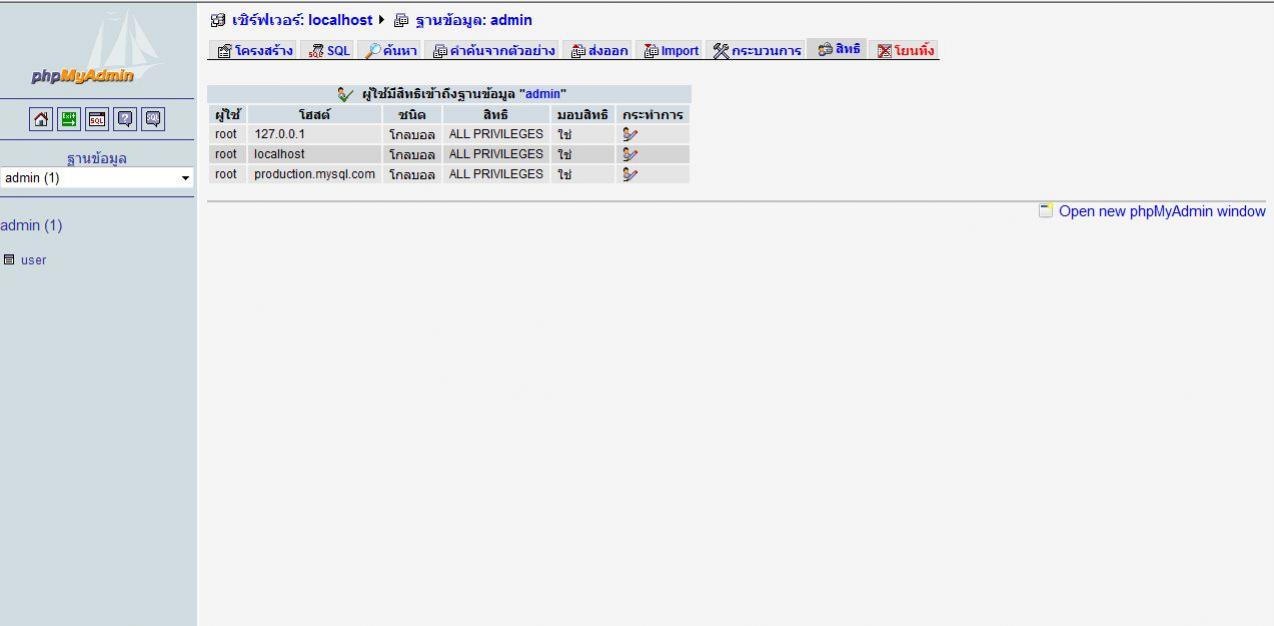Click ALL PRIVILEGES in the localhost row
This screenshot has width=1274, height=626.
point(496,154)
